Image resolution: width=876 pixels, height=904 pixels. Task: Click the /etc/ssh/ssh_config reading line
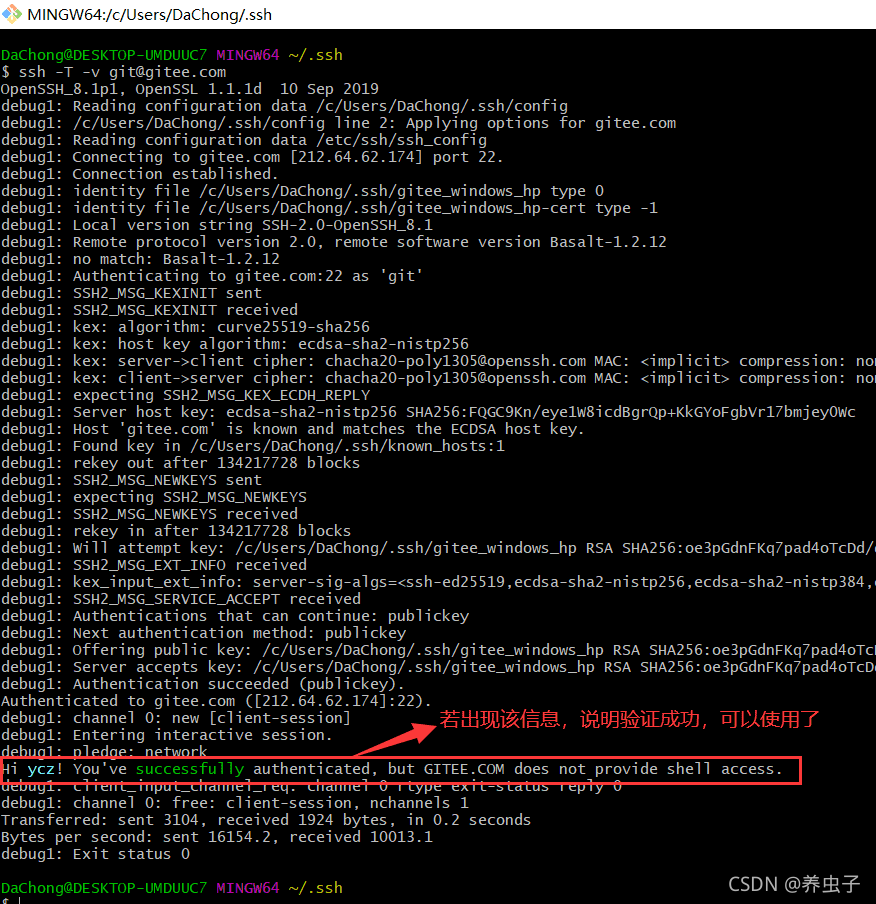[x=244, y=140]
